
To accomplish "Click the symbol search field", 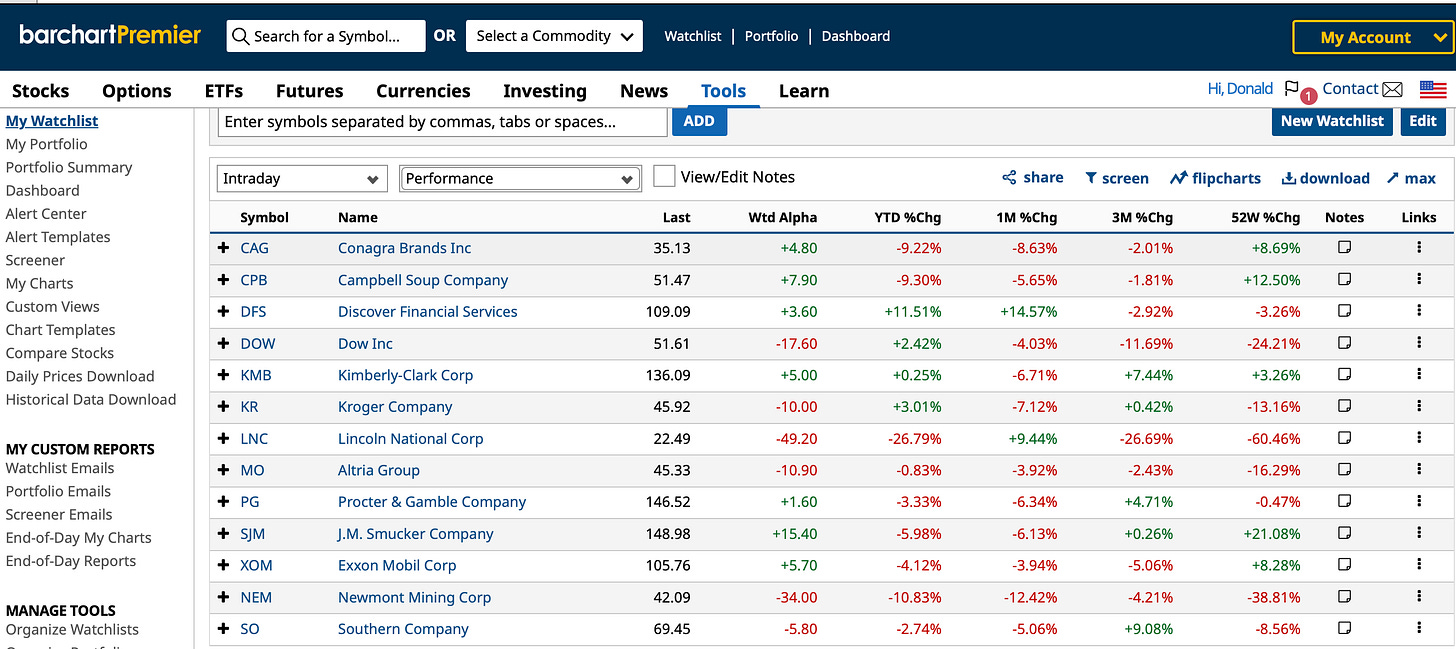I will [326, 36].
